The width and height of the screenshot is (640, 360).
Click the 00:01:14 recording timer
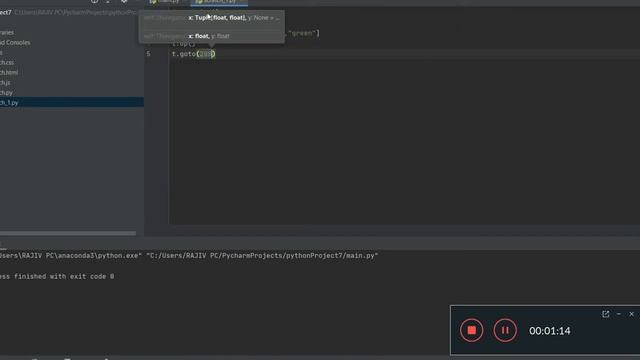click(549, 331)
